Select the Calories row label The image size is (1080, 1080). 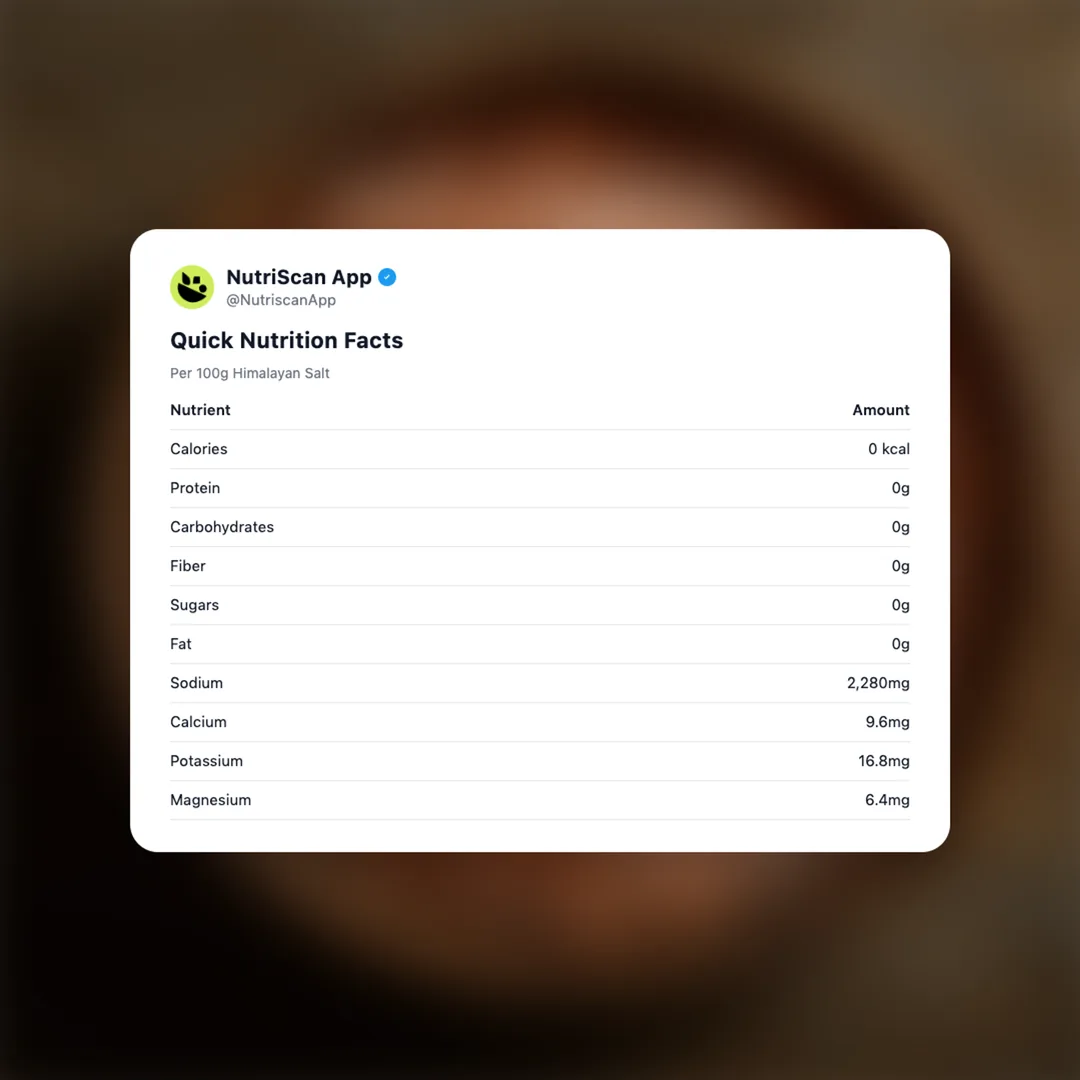pyautogui.click(x=199, y=449)
